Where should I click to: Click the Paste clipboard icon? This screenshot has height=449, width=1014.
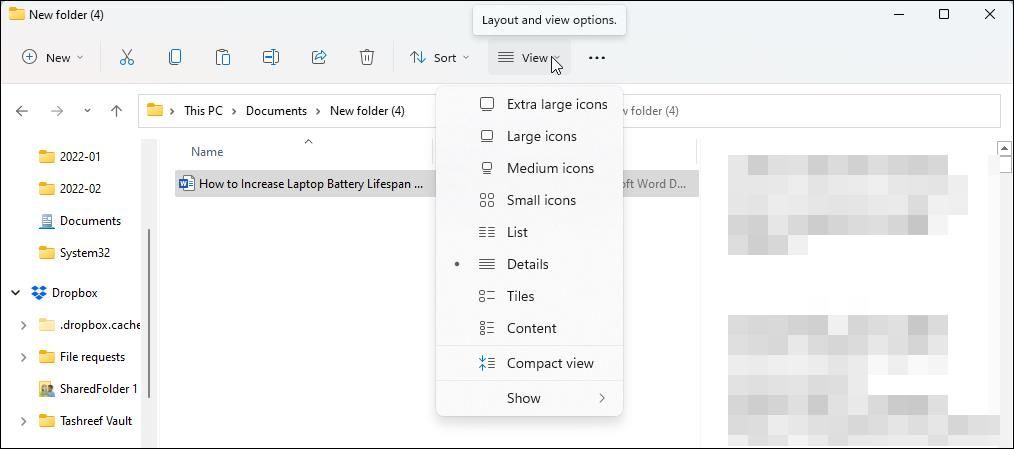[x=223, y=58]
